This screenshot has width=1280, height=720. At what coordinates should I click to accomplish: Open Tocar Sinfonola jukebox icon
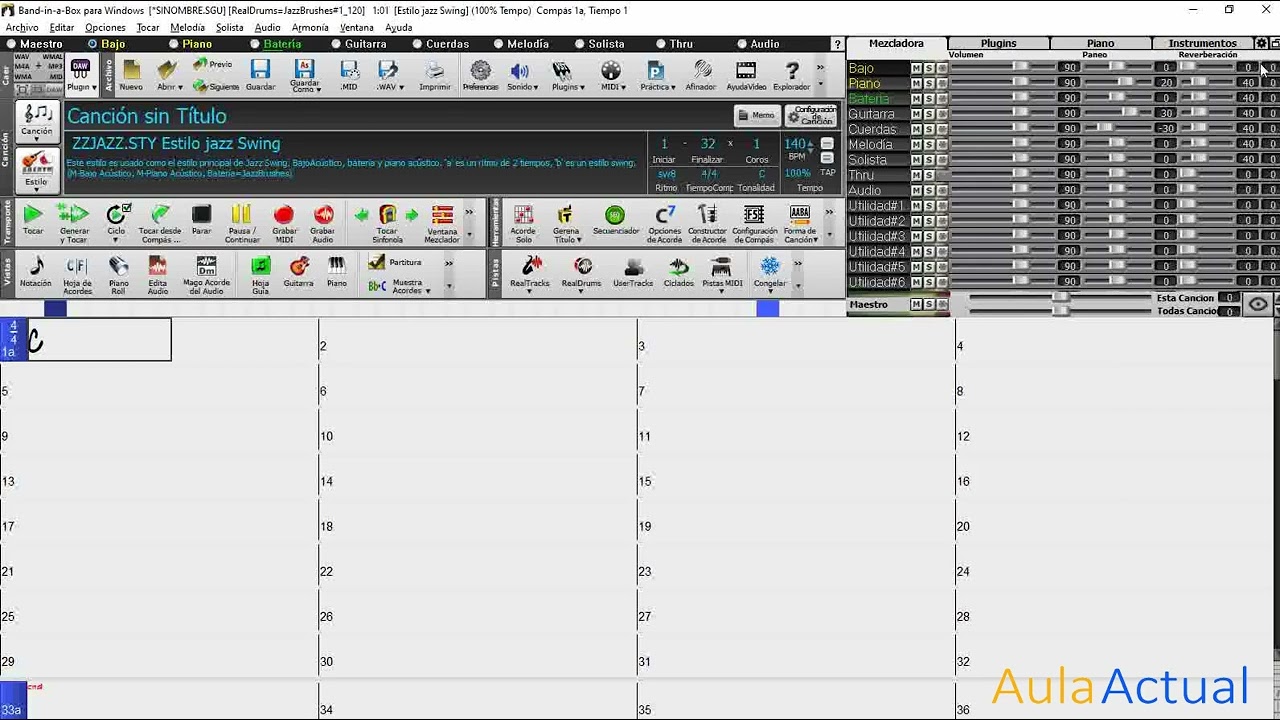click(388, 222)
